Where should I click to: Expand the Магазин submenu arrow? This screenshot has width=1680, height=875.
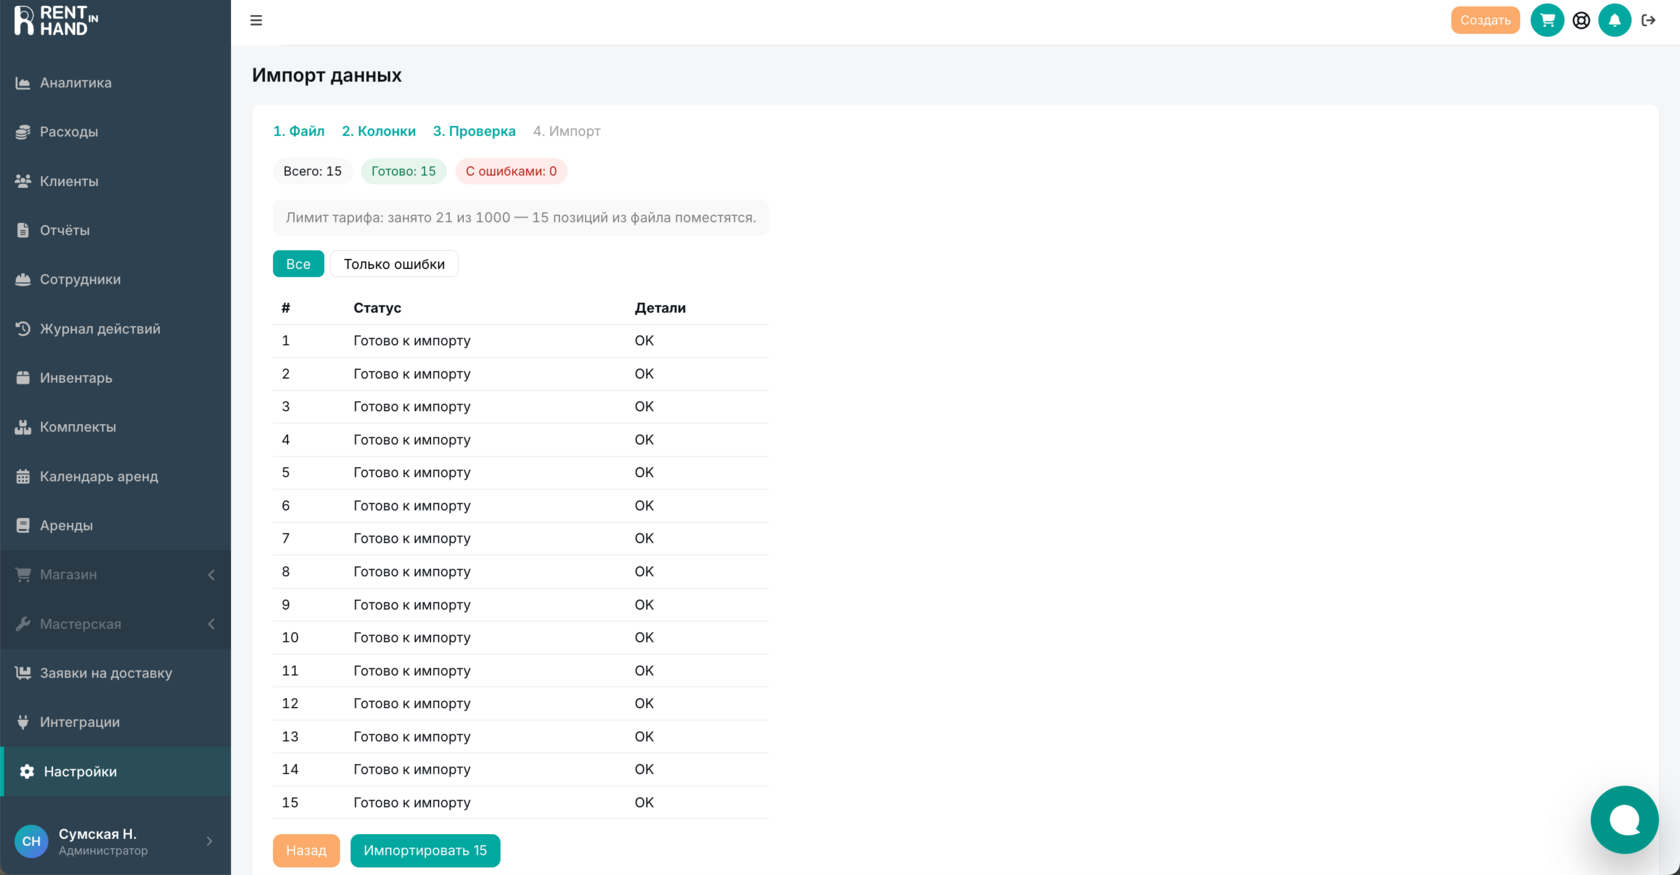(x=211, y=575)
